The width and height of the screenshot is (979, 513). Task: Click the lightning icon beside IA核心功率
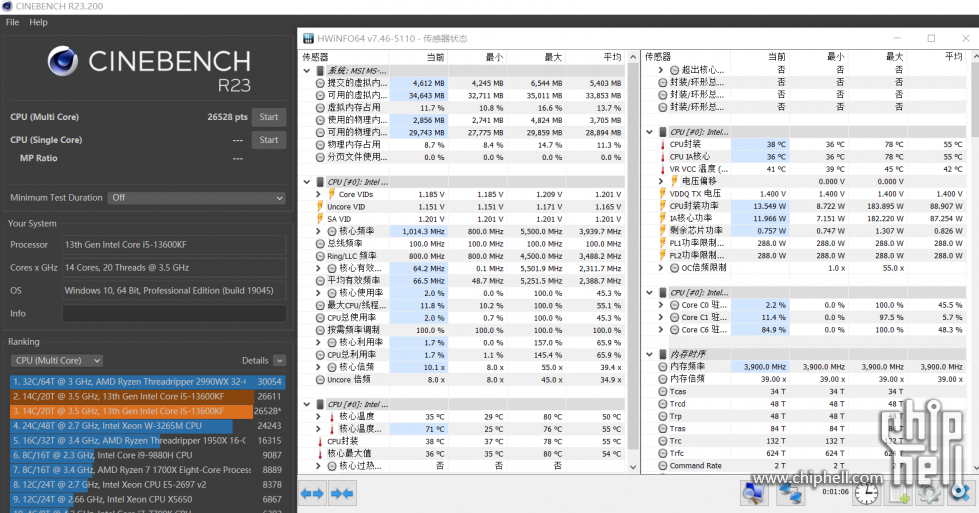[662, 218]
